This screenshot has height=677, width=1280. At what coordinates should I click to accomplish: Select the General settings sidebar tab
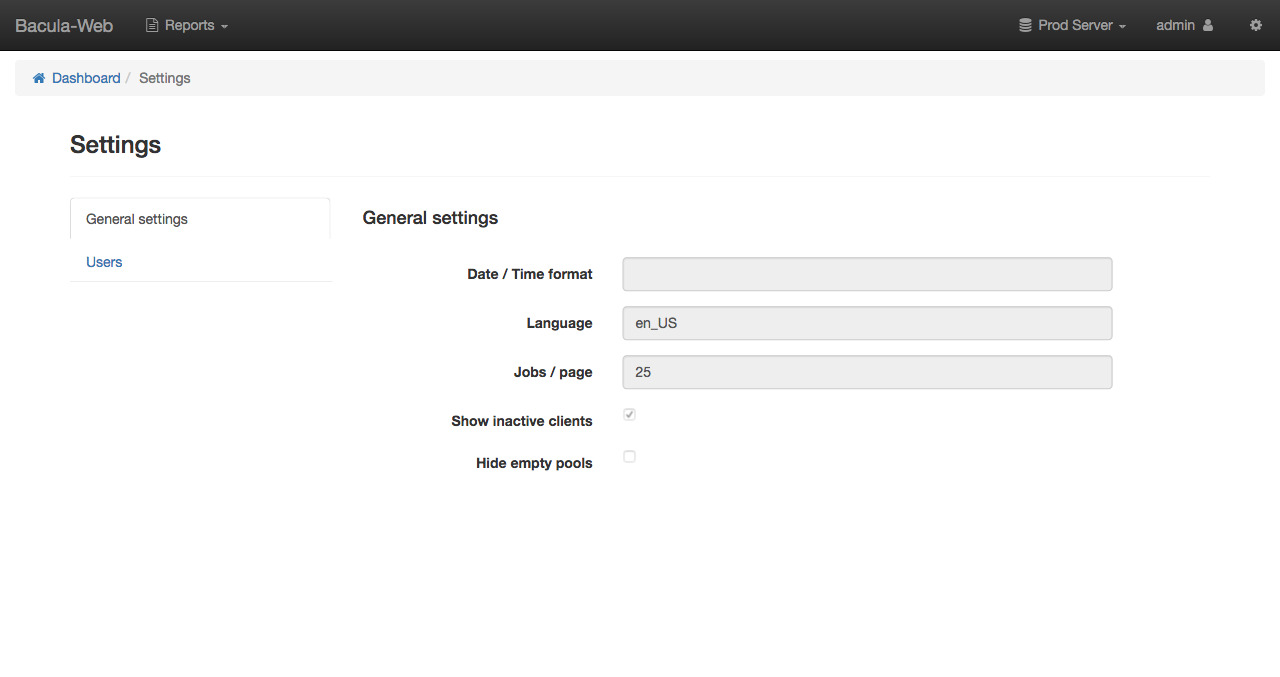137,219
